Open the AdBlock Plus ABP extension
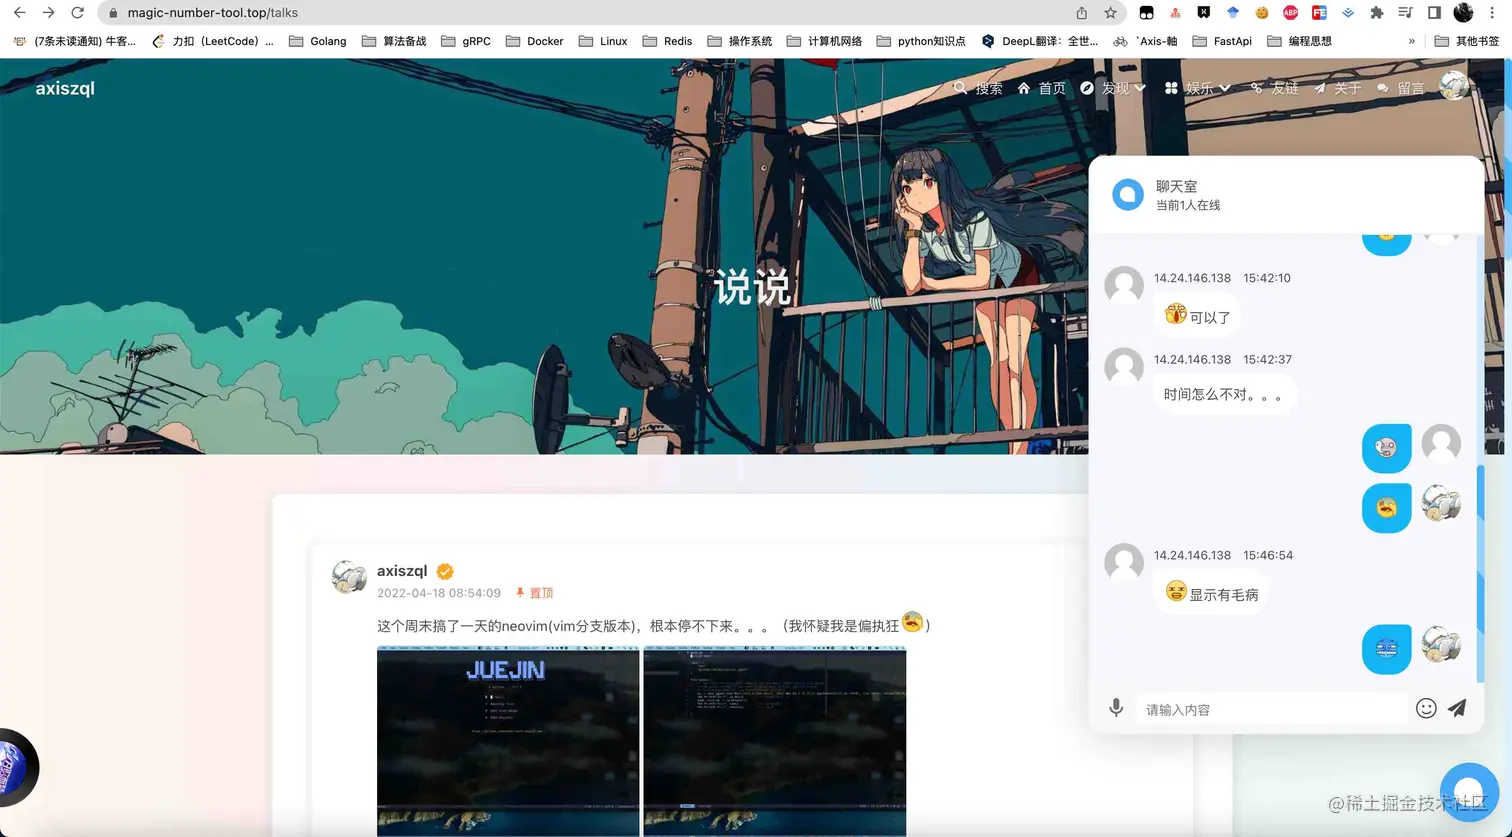This screenshot has height=837, width=1512. [1290, 13]
